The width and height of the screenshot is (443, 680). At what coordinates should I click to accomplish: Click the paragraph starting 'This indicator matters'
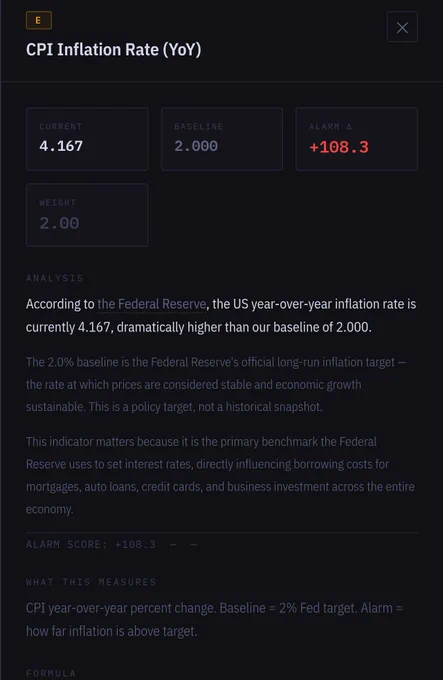tap(220, 475)
